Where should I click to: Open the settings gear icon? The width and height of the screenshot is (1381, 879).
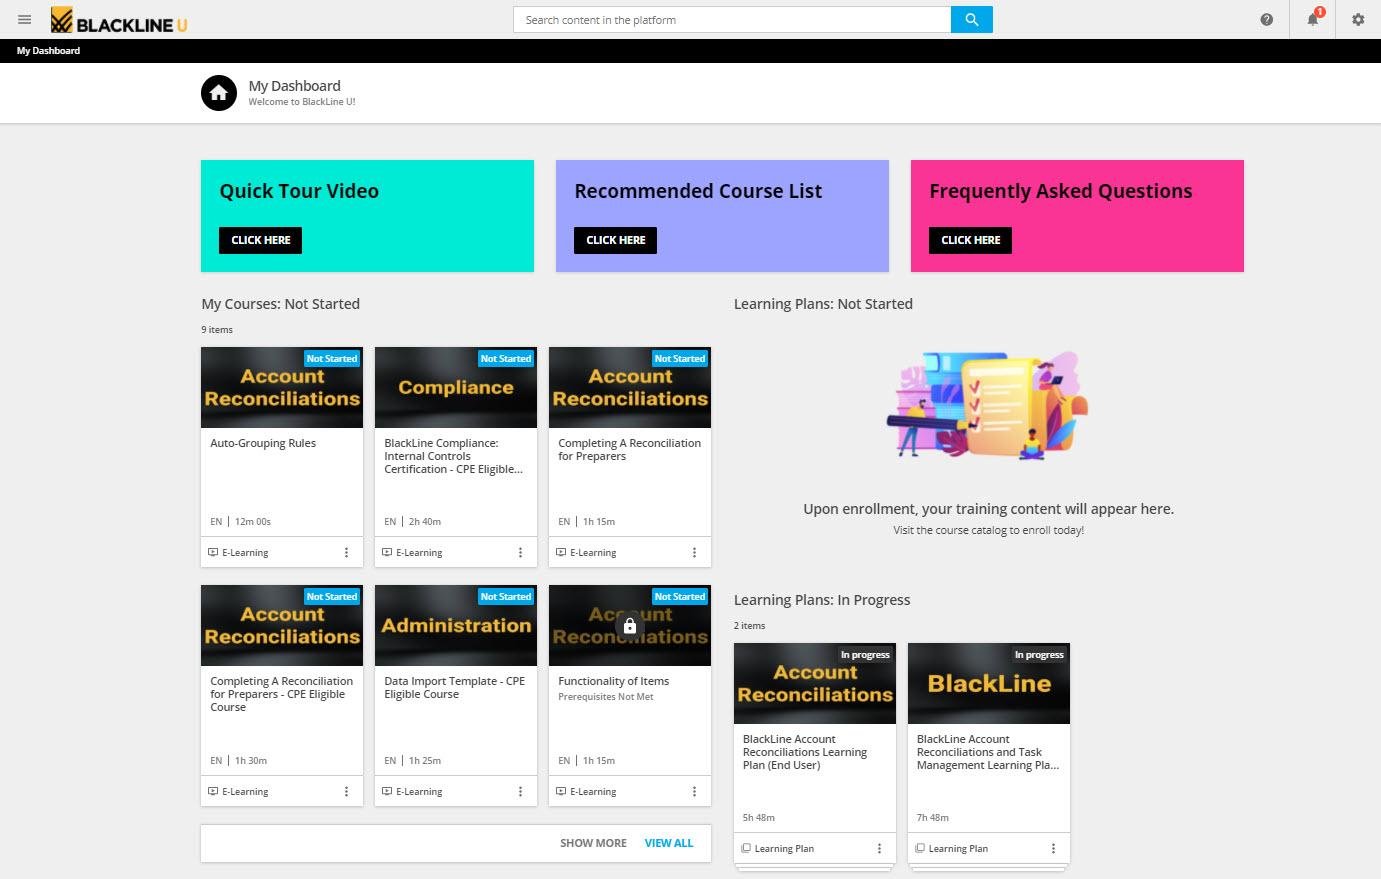pyautogui.click(x=1358, y=20)
